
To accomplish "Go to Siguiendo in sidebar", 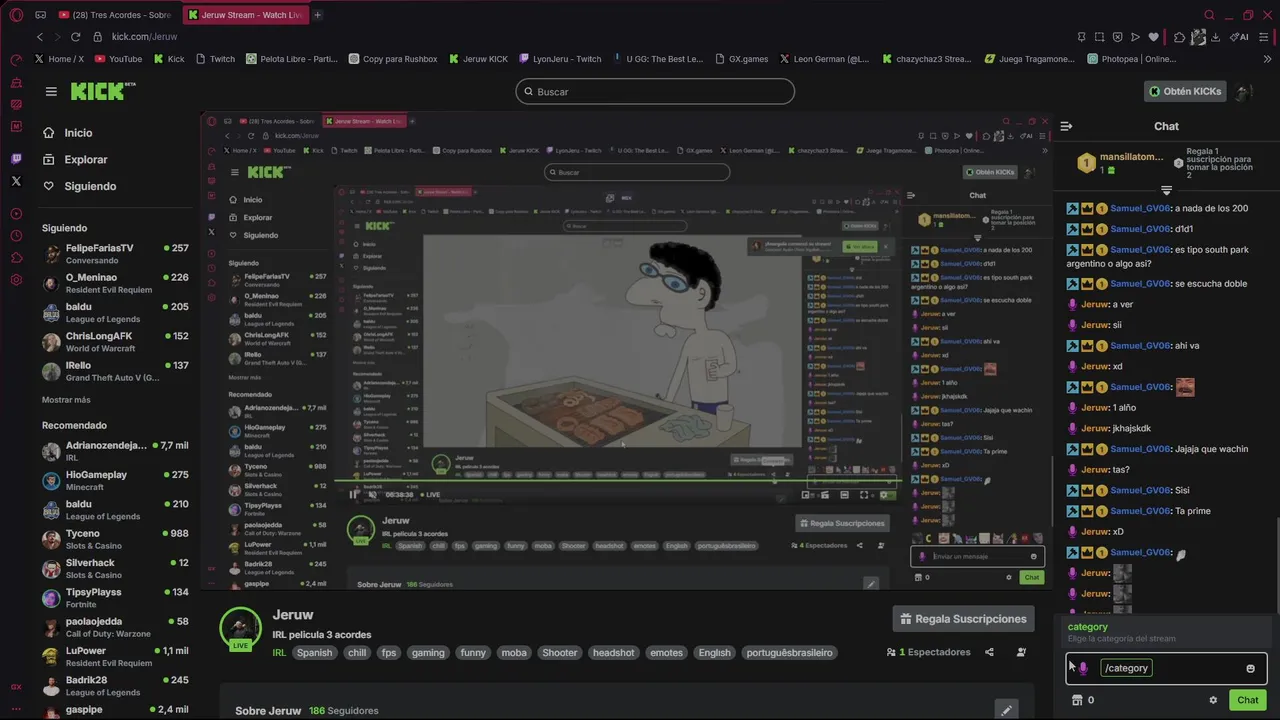I will click(90, 186).
